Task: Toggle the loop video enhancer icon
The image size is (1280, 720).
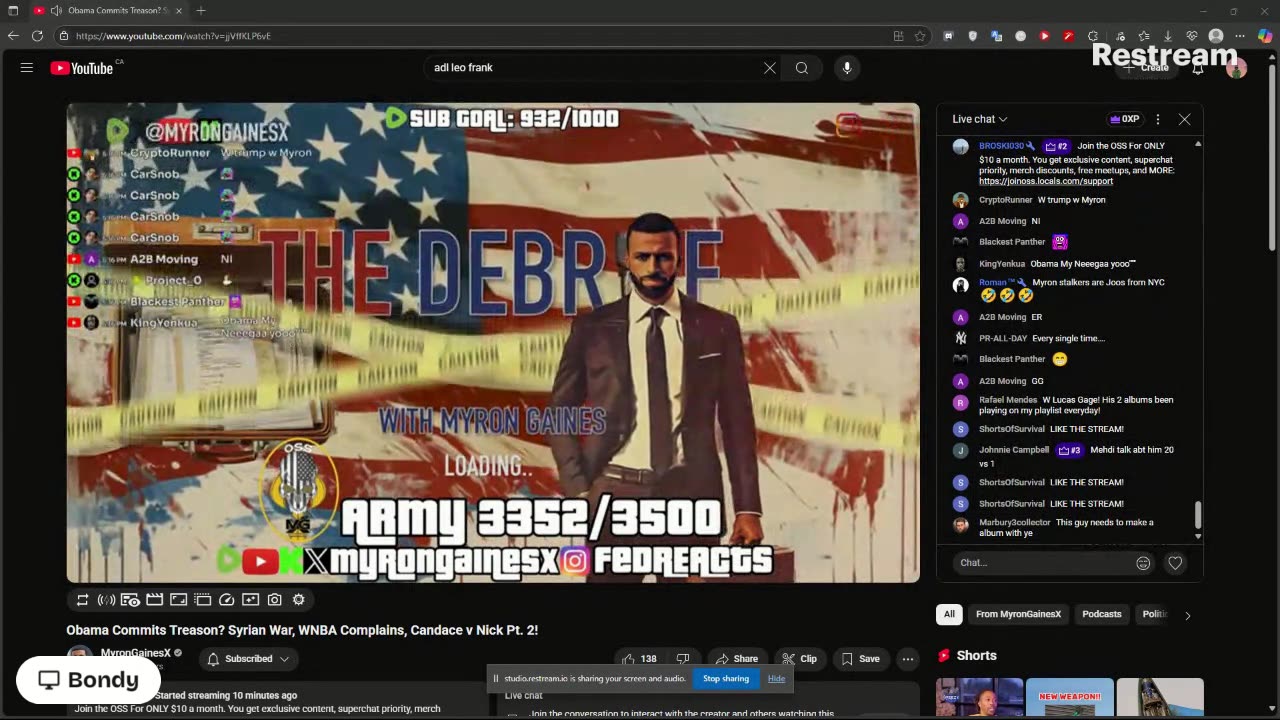Action: (x=82, y=600)
